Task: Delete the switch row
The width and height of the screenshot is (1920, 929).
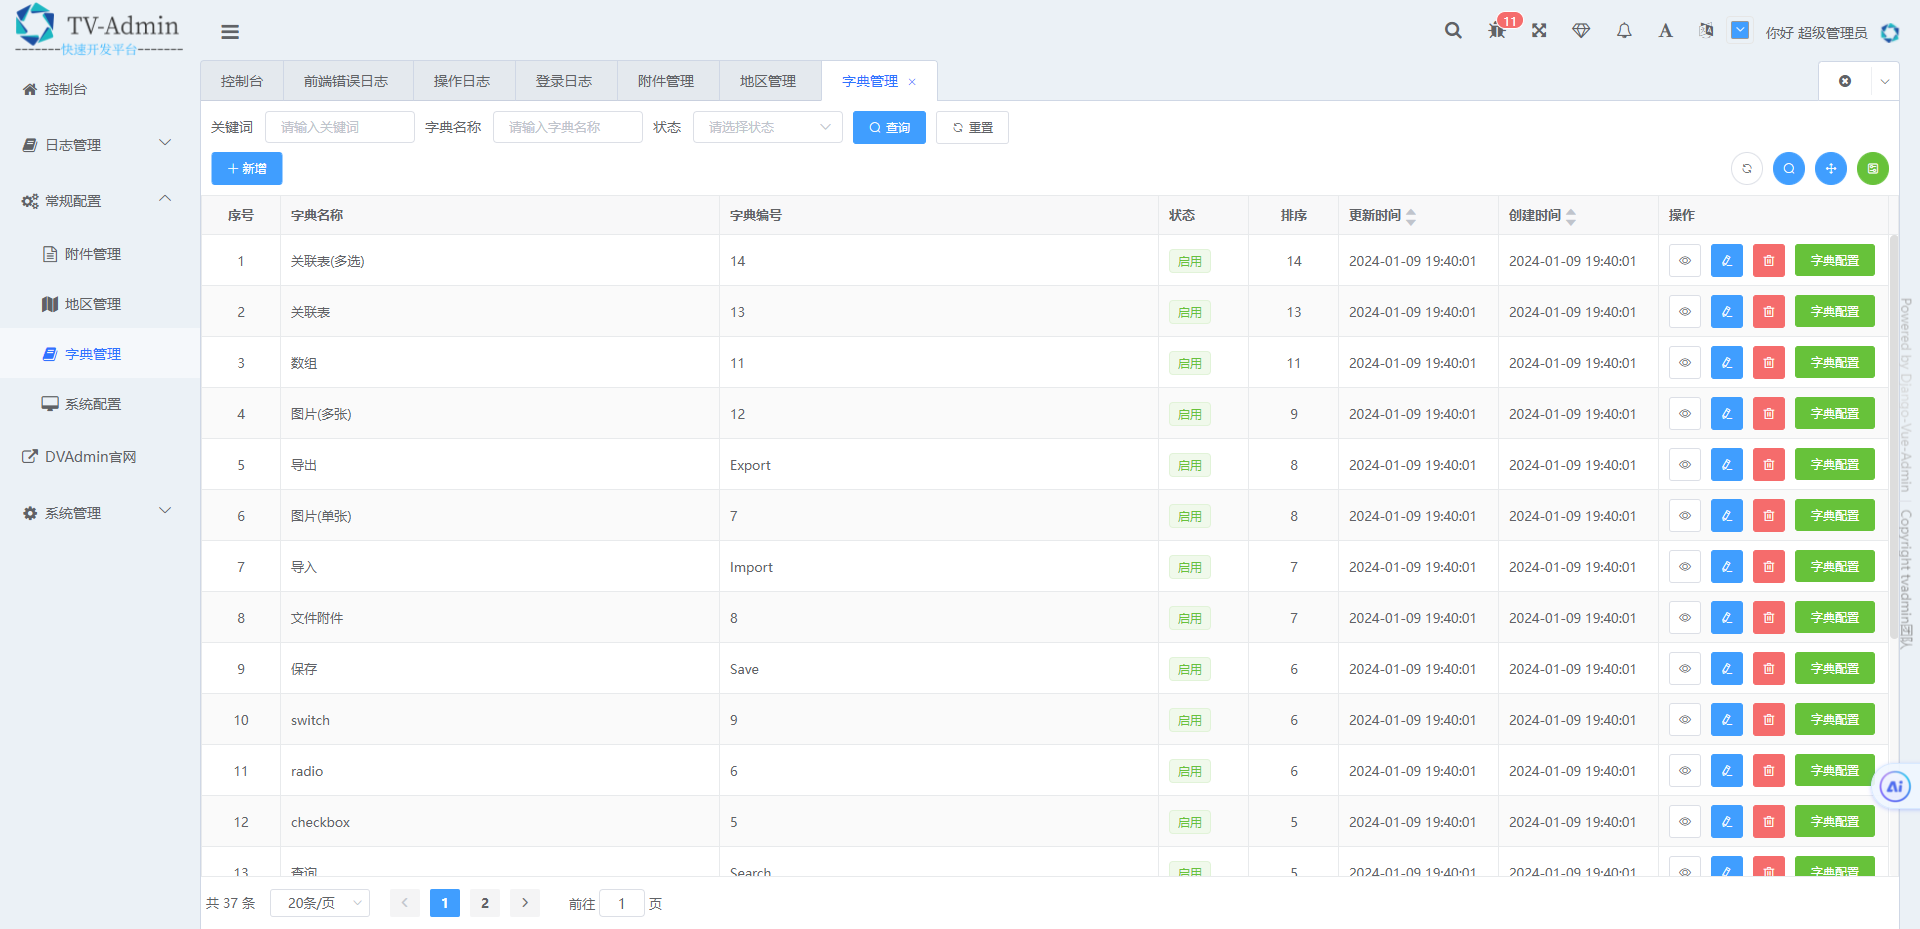Action: 1769,720
